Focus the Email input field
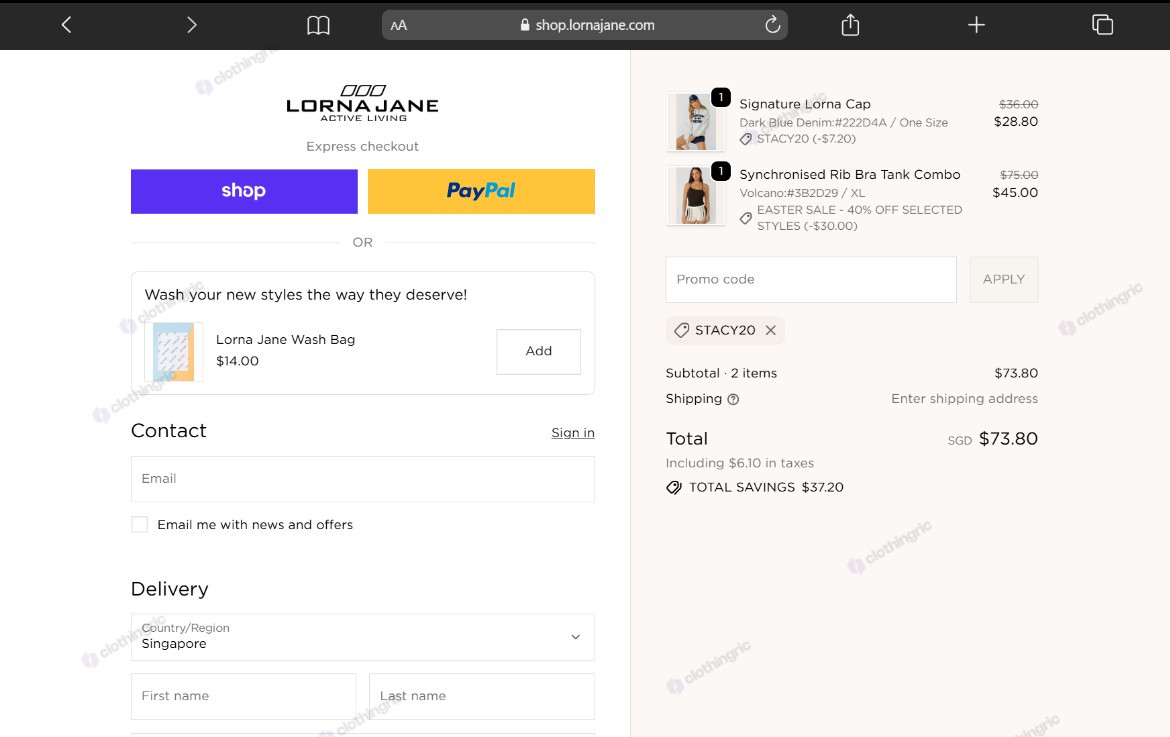This screenshot has width=1170, height=737. click(363, 479)
